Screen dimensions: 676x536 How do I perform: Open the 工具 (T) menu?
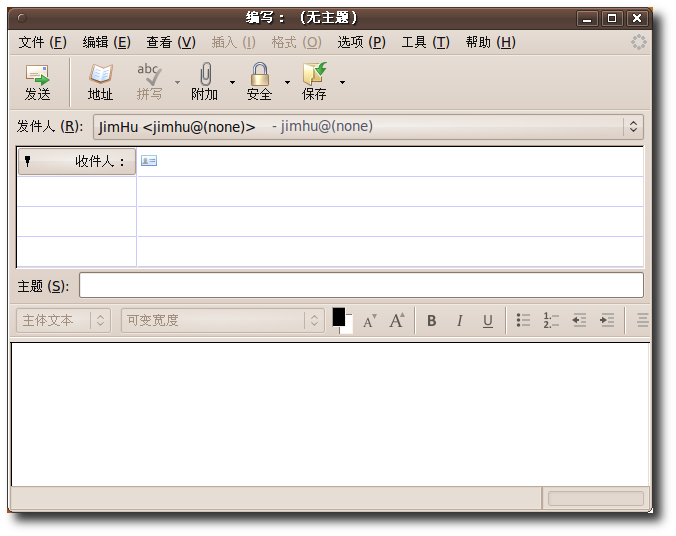click(426, 42)
